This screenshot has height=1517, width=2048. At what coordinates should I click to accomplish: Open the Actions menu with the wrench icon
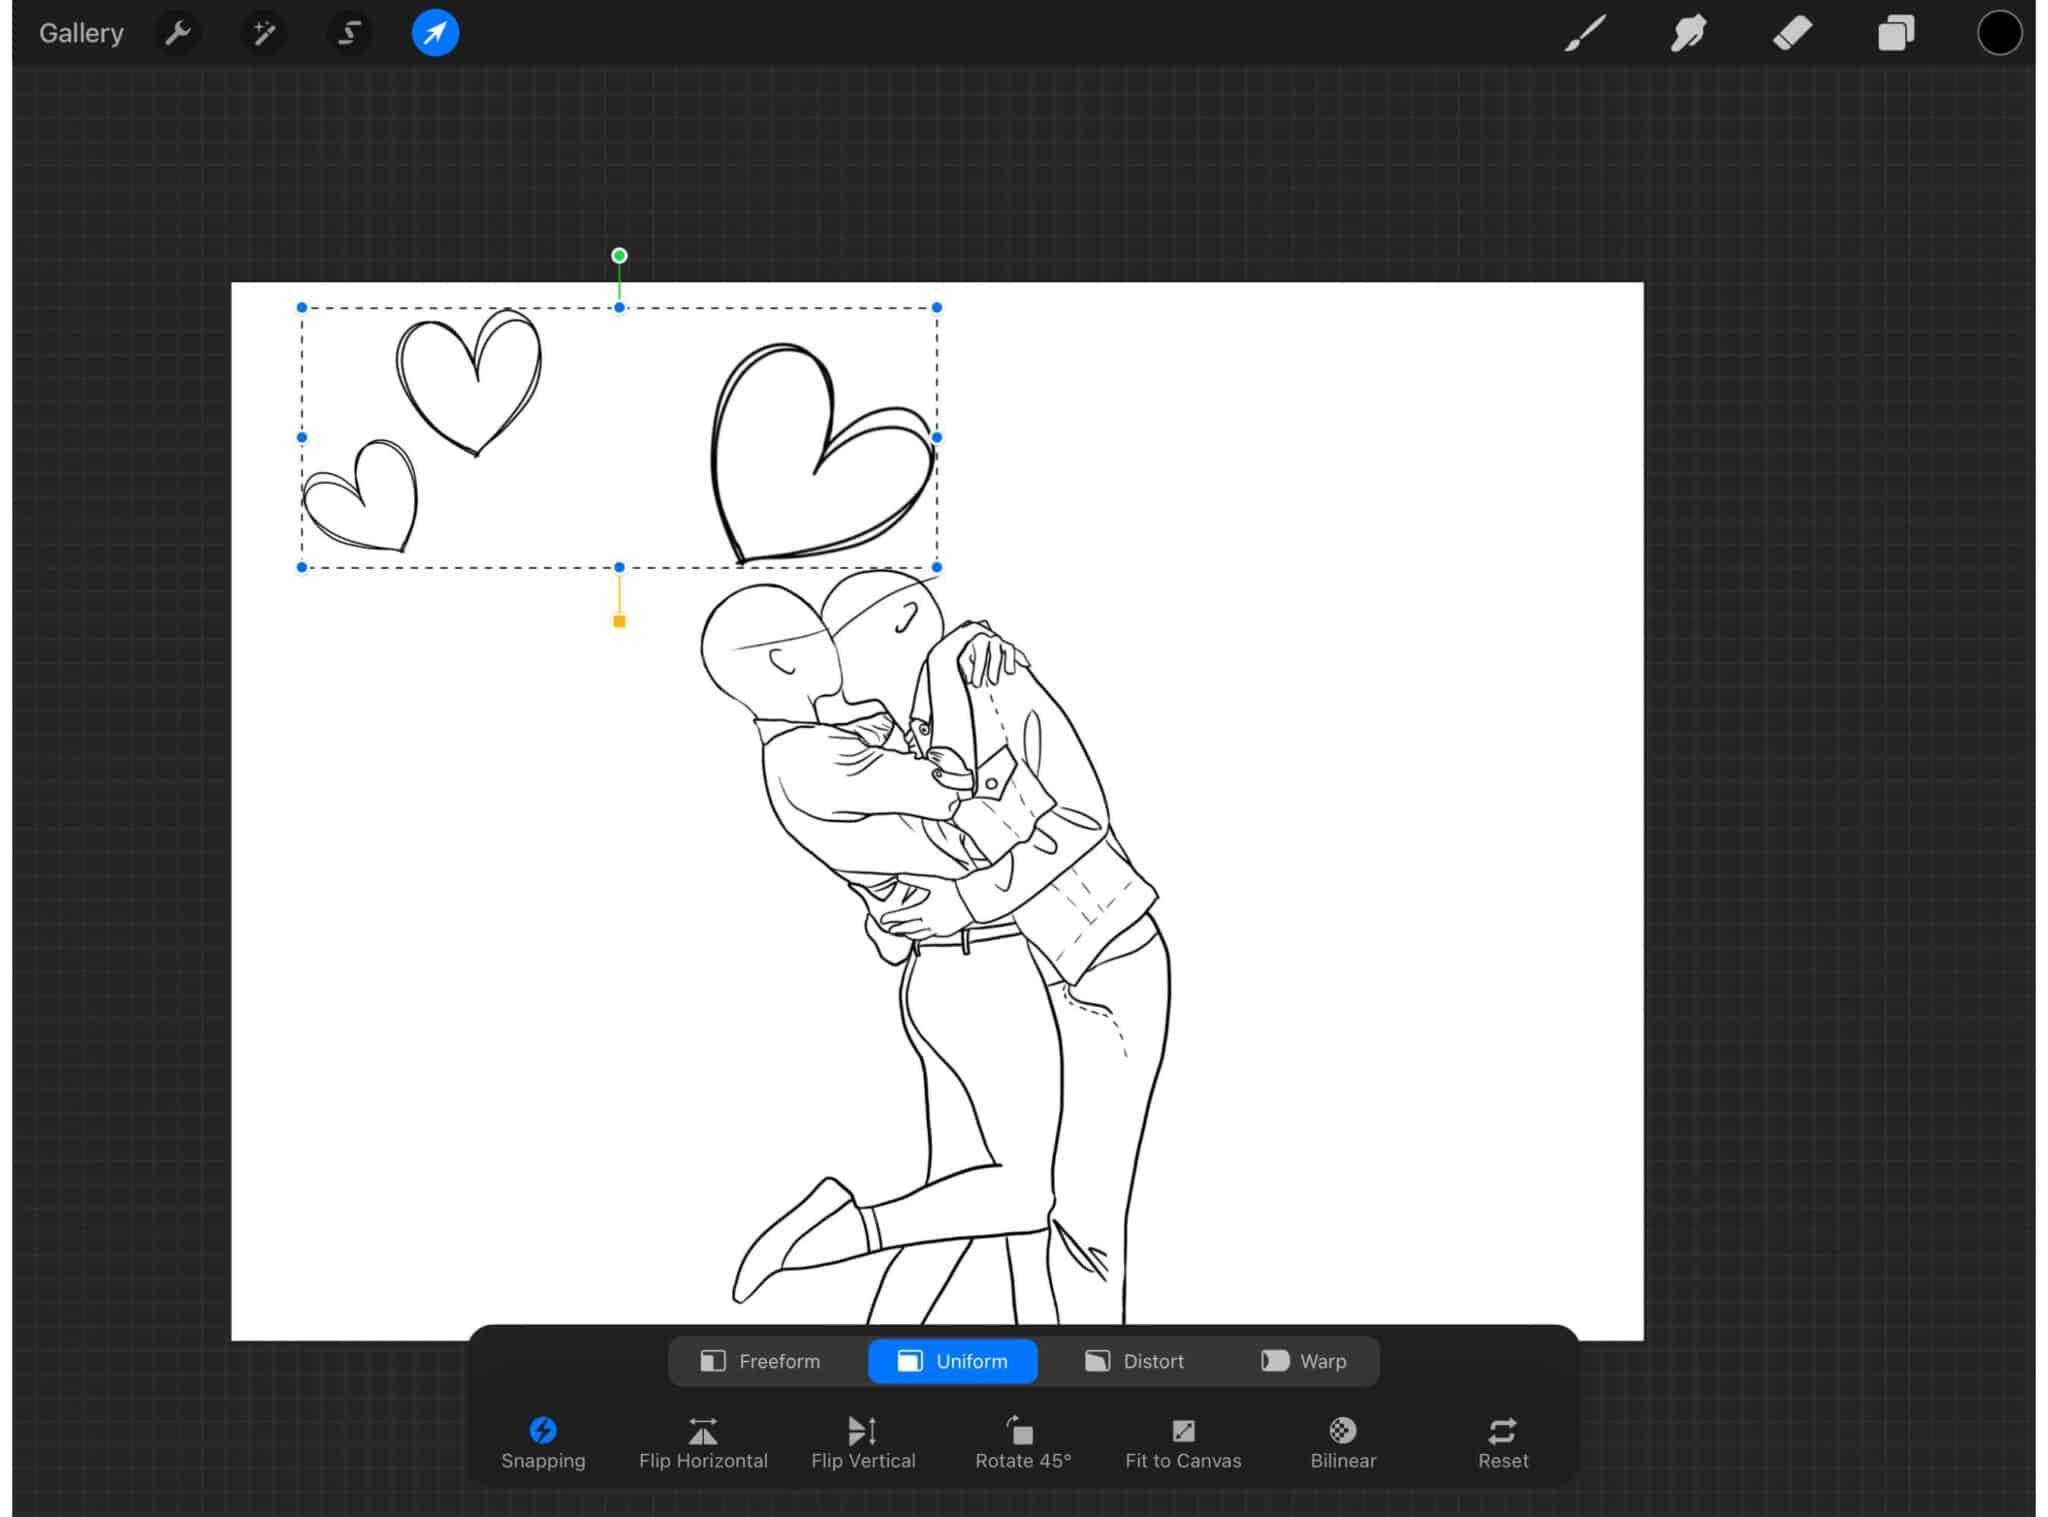tap(178, 33)
